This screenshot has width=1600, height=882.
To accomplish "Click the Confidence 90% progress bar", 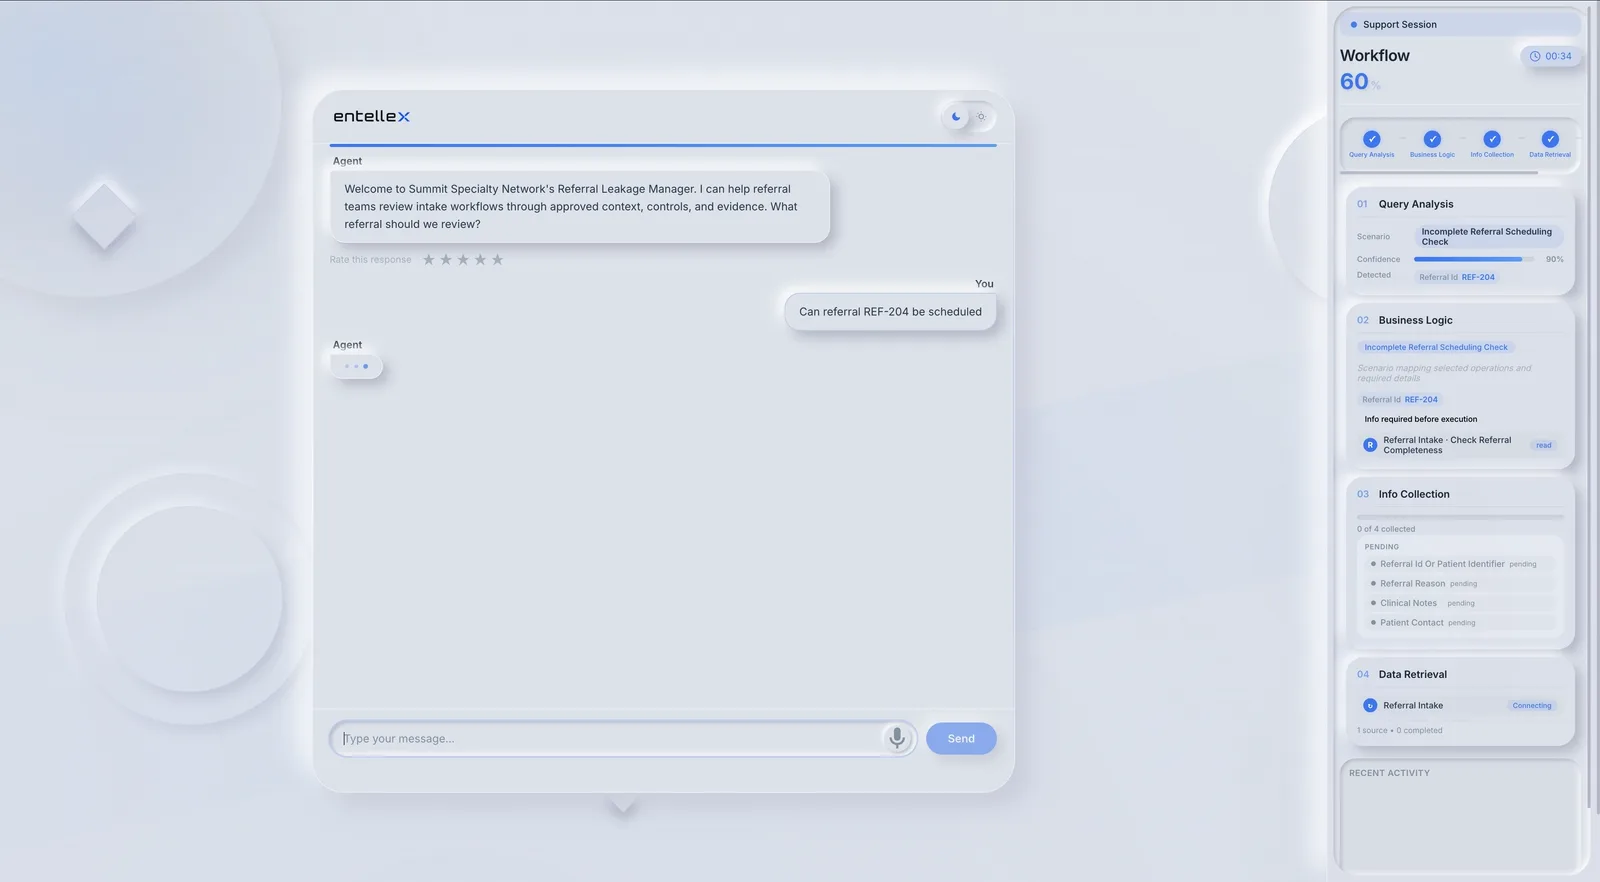I will (x=1474, y=259).
